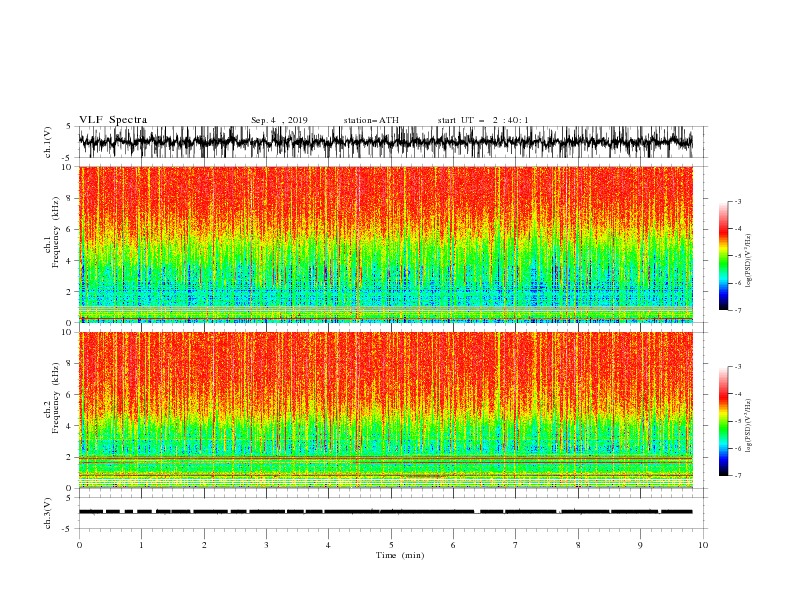Viewport: 792px width, 612px height.
Task: Click time axis tick label "3"
Action: (x=266, y=545)
